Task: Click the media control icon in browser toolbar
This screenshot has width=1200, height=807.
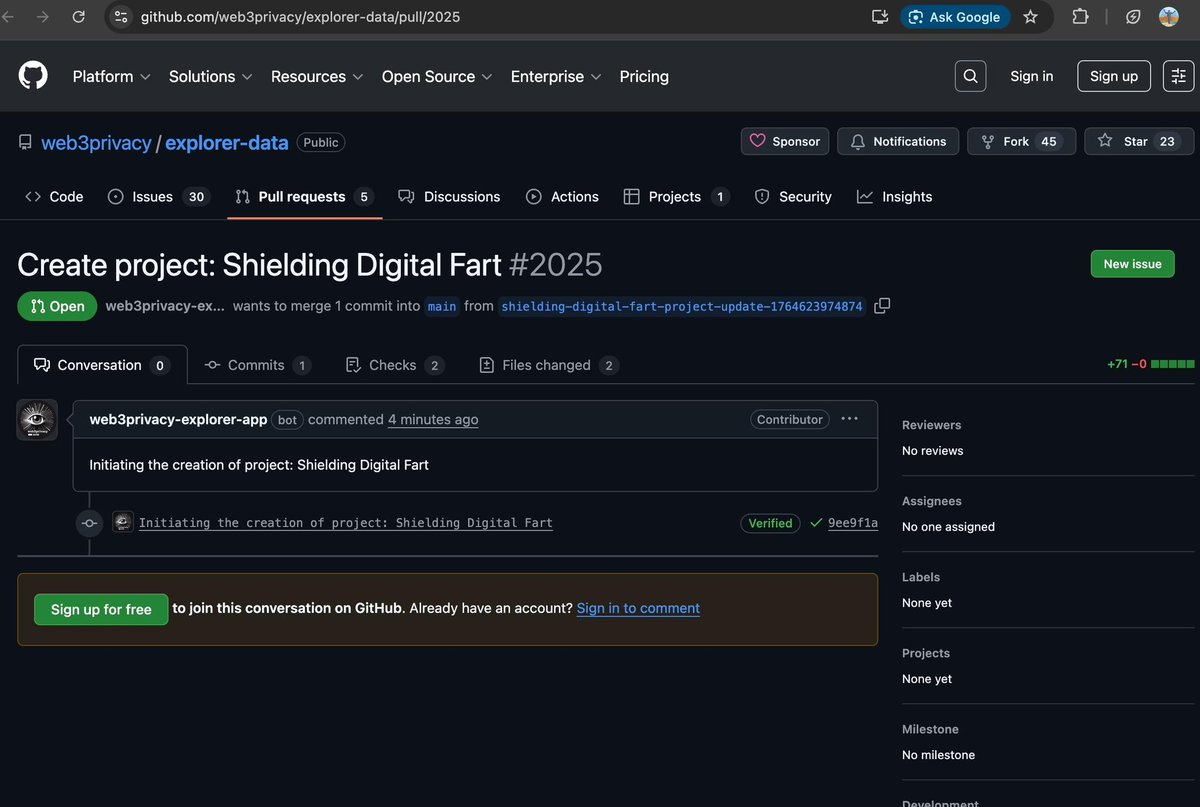Action: tap(1133, 17)
